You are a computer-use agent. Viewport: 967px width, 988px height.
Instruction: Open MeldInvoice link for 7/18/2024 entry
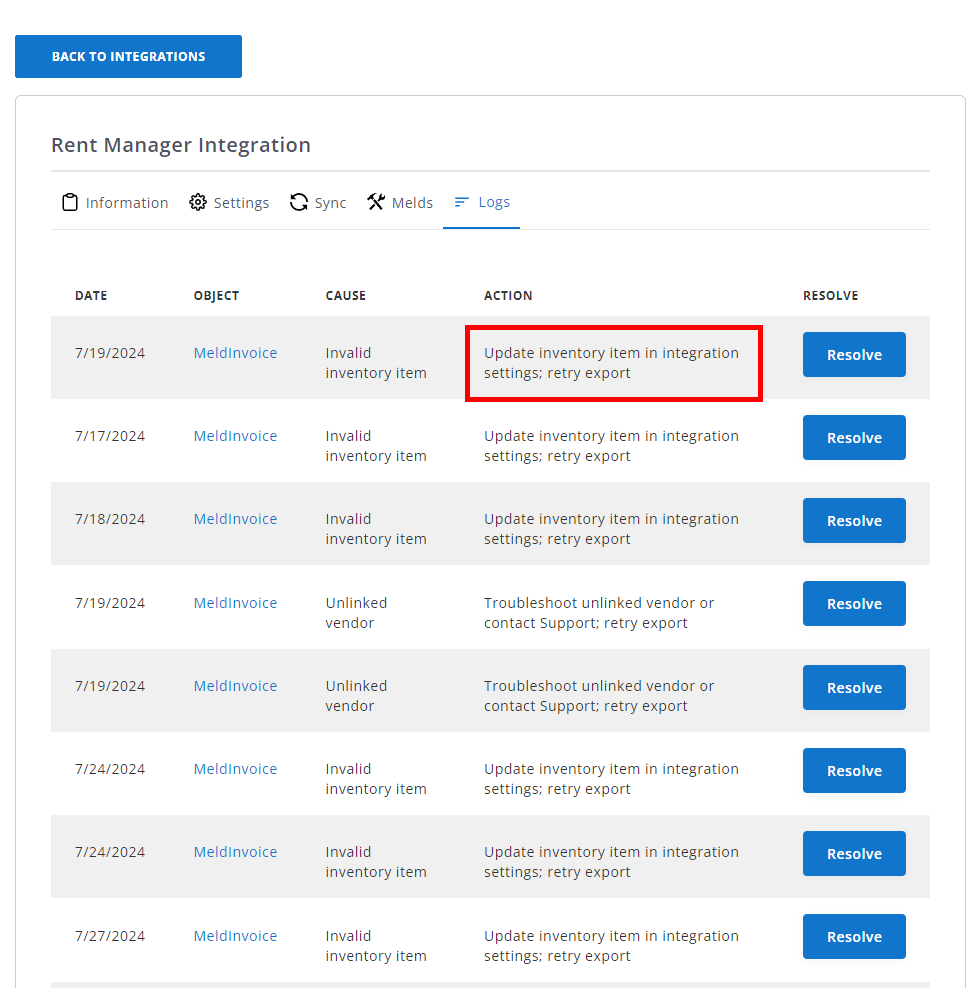235,519
